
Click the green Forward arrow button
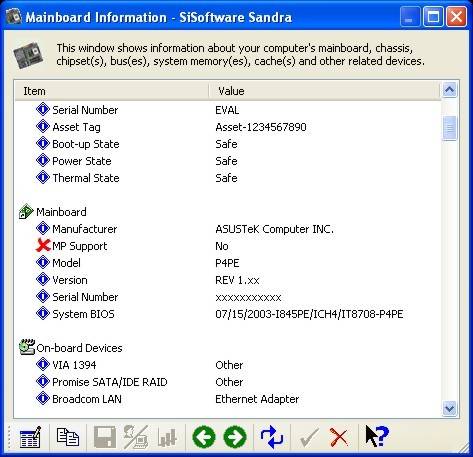click(235, 437)
